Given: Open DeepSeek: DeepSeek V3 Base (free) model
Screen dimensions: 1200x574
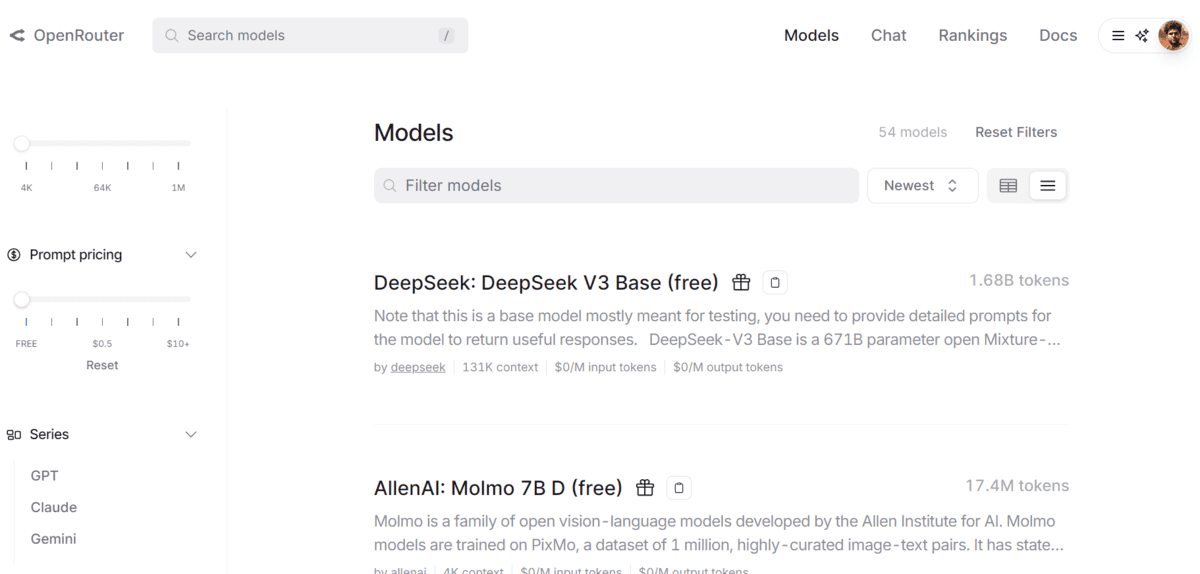Looking at the screenshot, I should pos(546,283).
